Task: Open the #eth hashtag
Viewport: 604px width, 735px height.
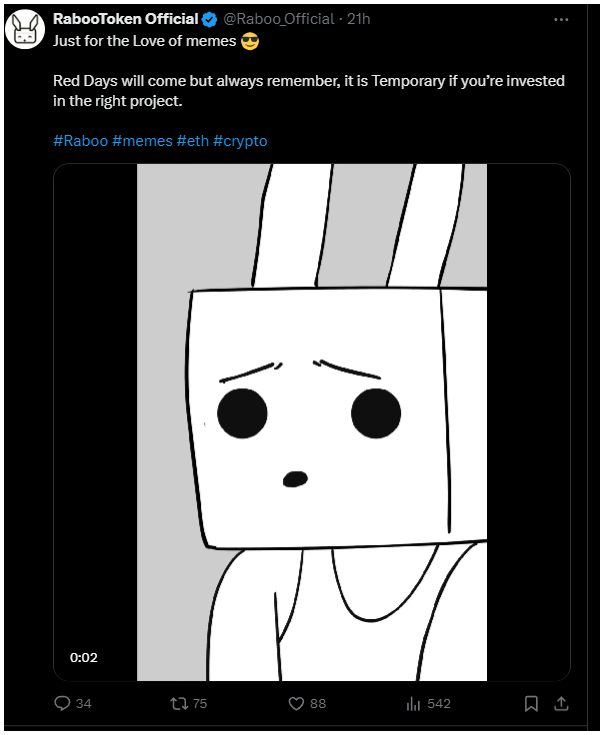Action: [x=193, y=141]
